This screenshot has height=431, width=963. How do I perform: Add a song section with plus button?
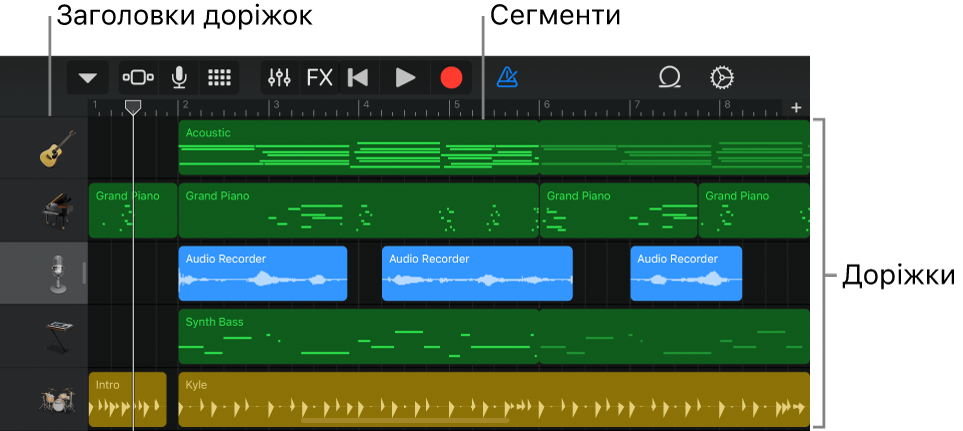tap(796, 107)
